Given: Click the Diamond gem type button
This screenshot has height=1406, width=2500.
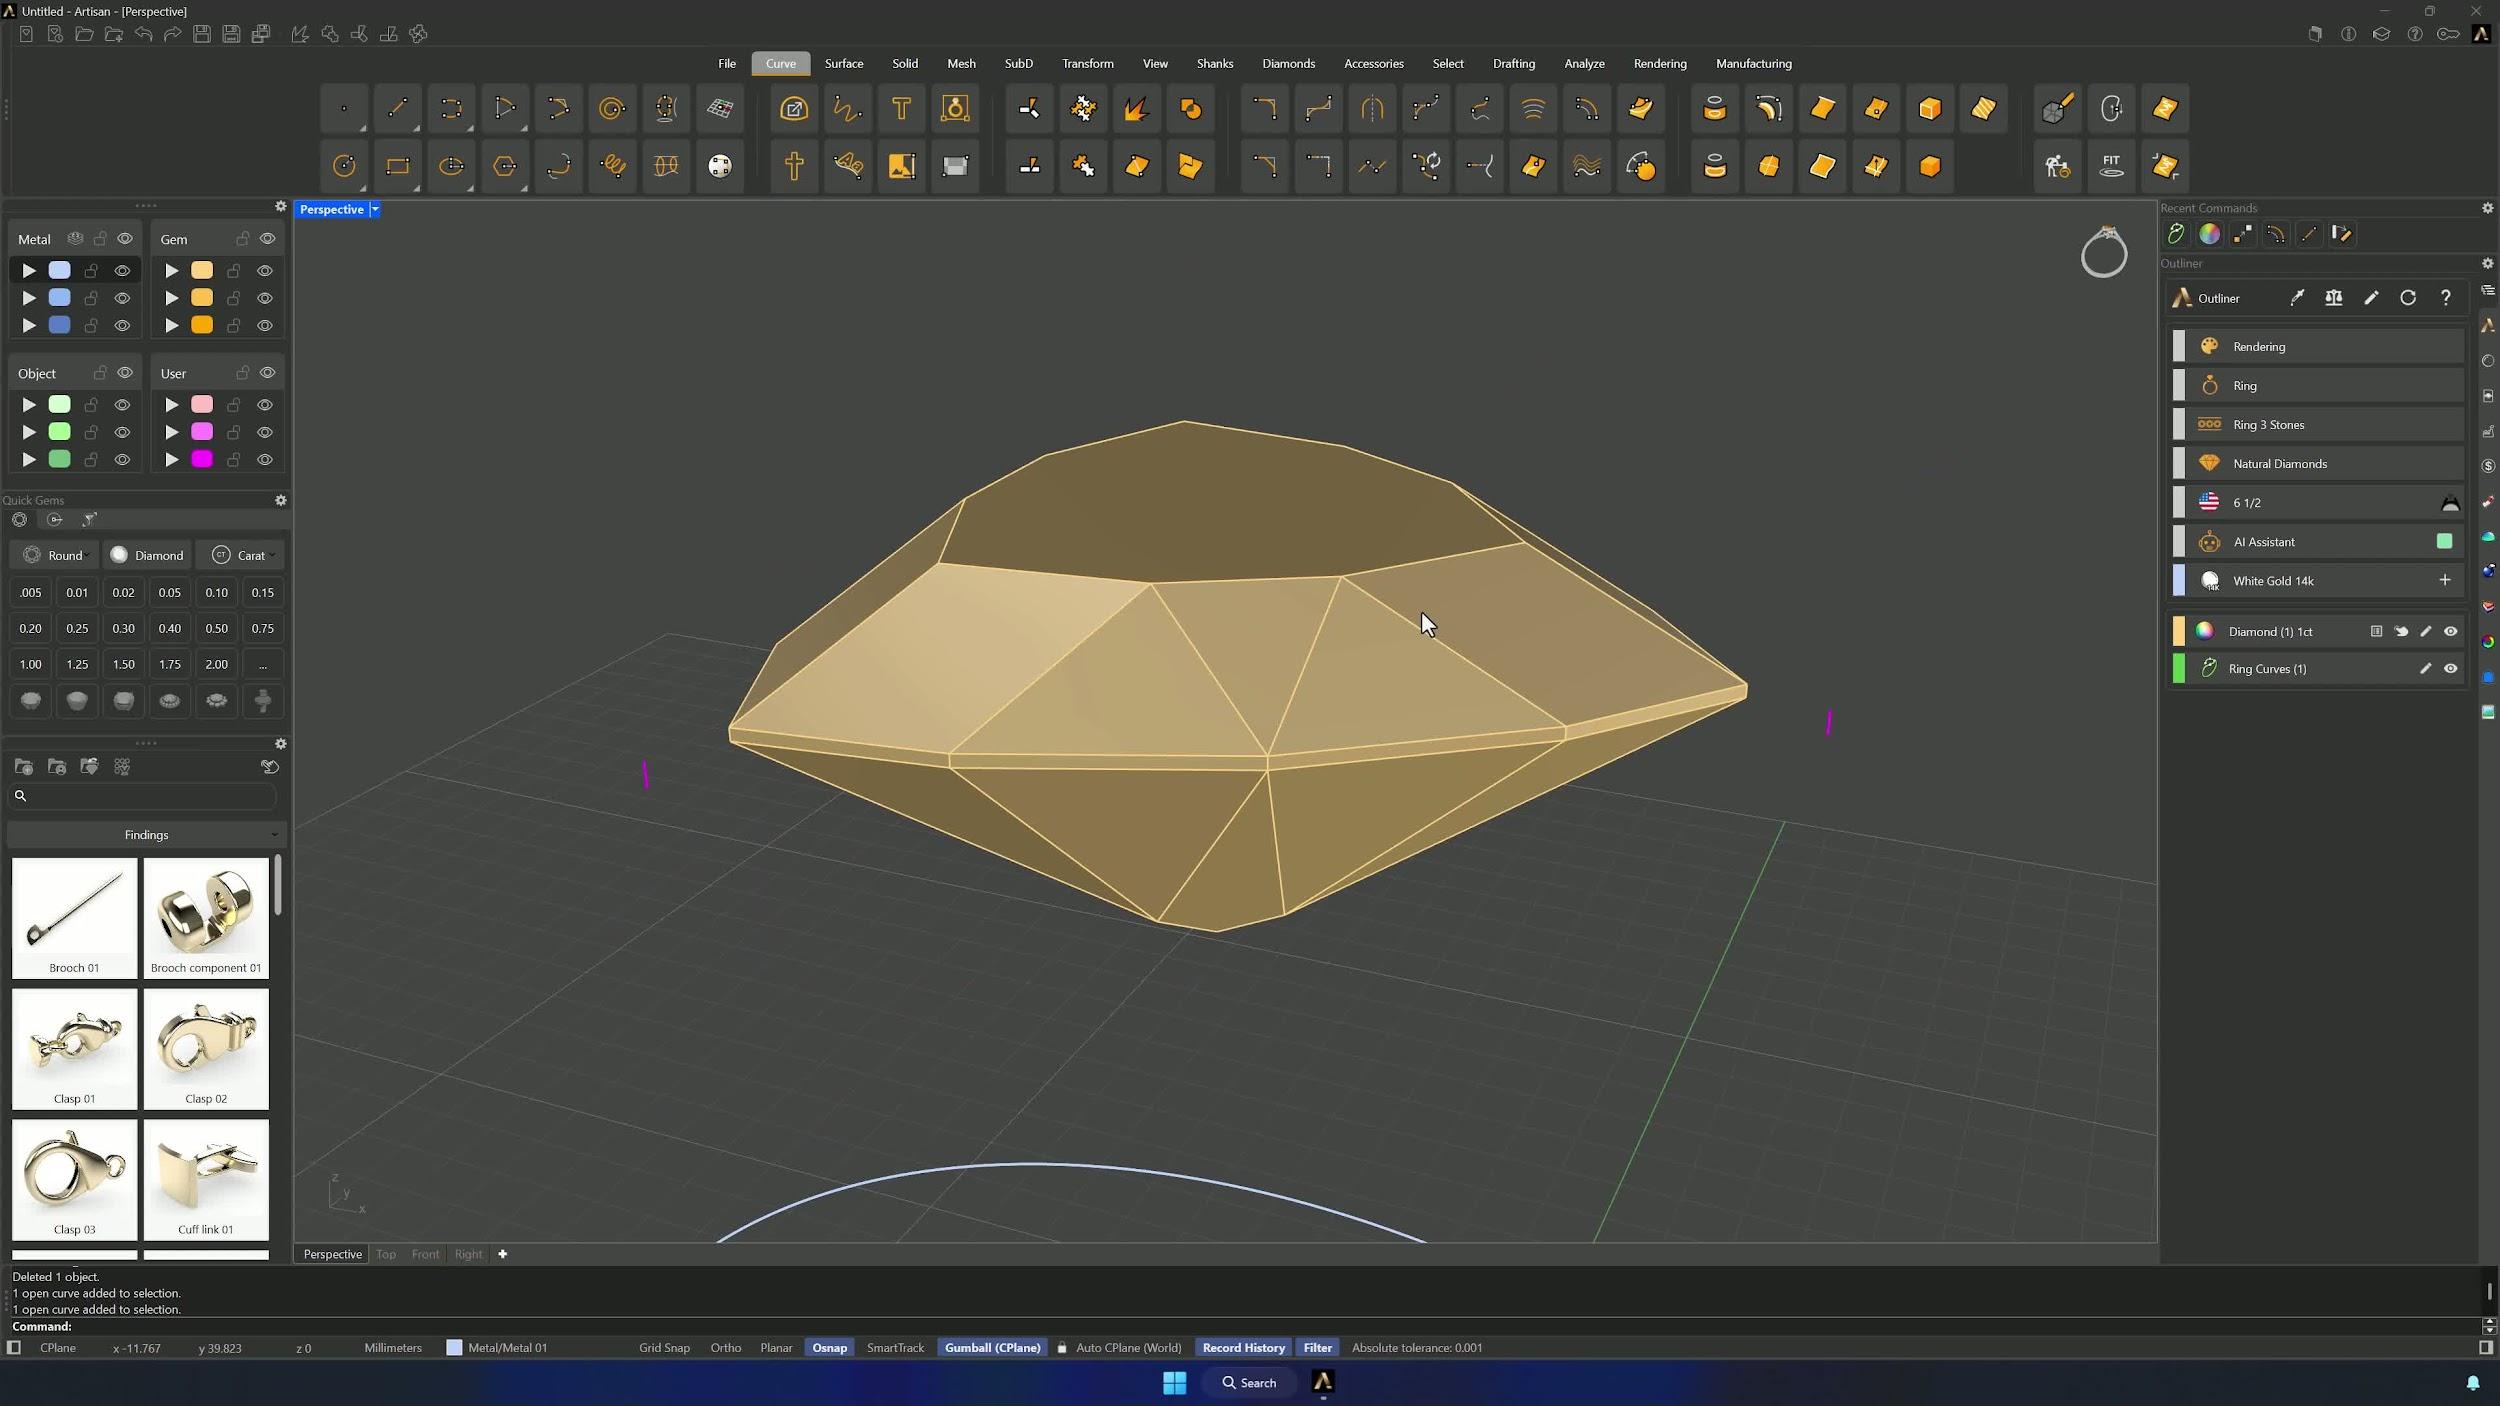Looking at the screenshot, I should click(x=148, y=556).
